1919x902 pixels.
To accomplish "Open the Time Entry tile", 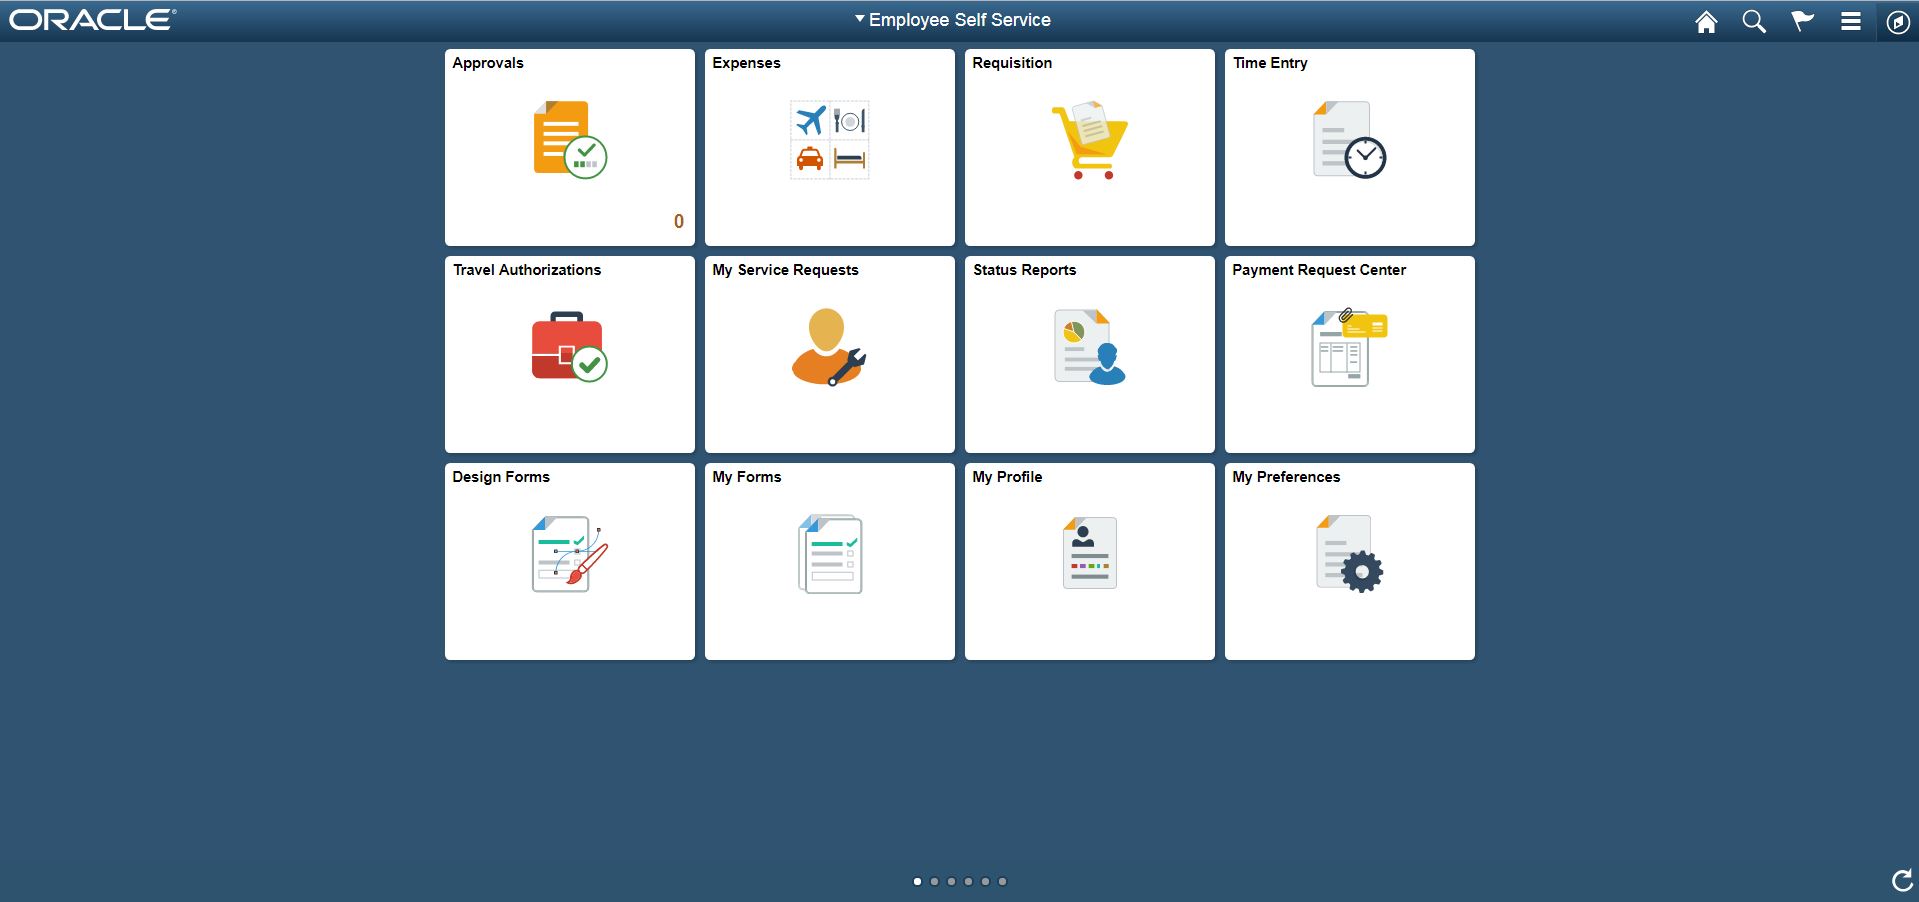I will tap(1349, 147).
